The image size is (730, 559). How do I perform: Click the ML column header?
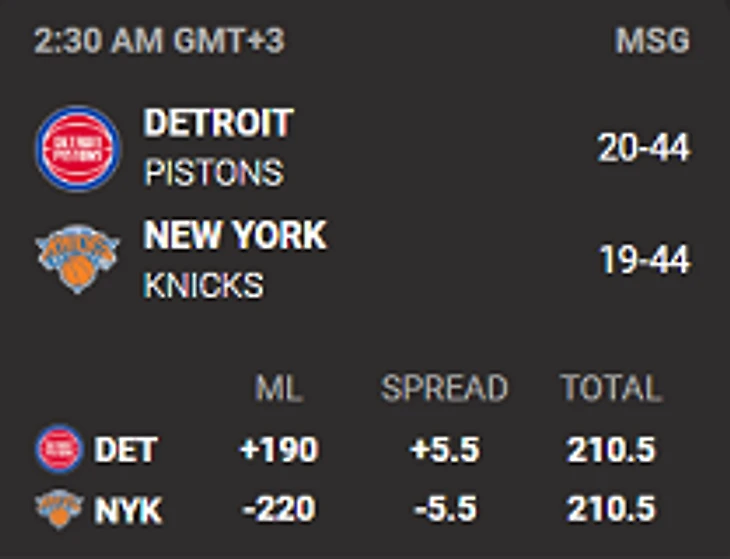[279, 388]
